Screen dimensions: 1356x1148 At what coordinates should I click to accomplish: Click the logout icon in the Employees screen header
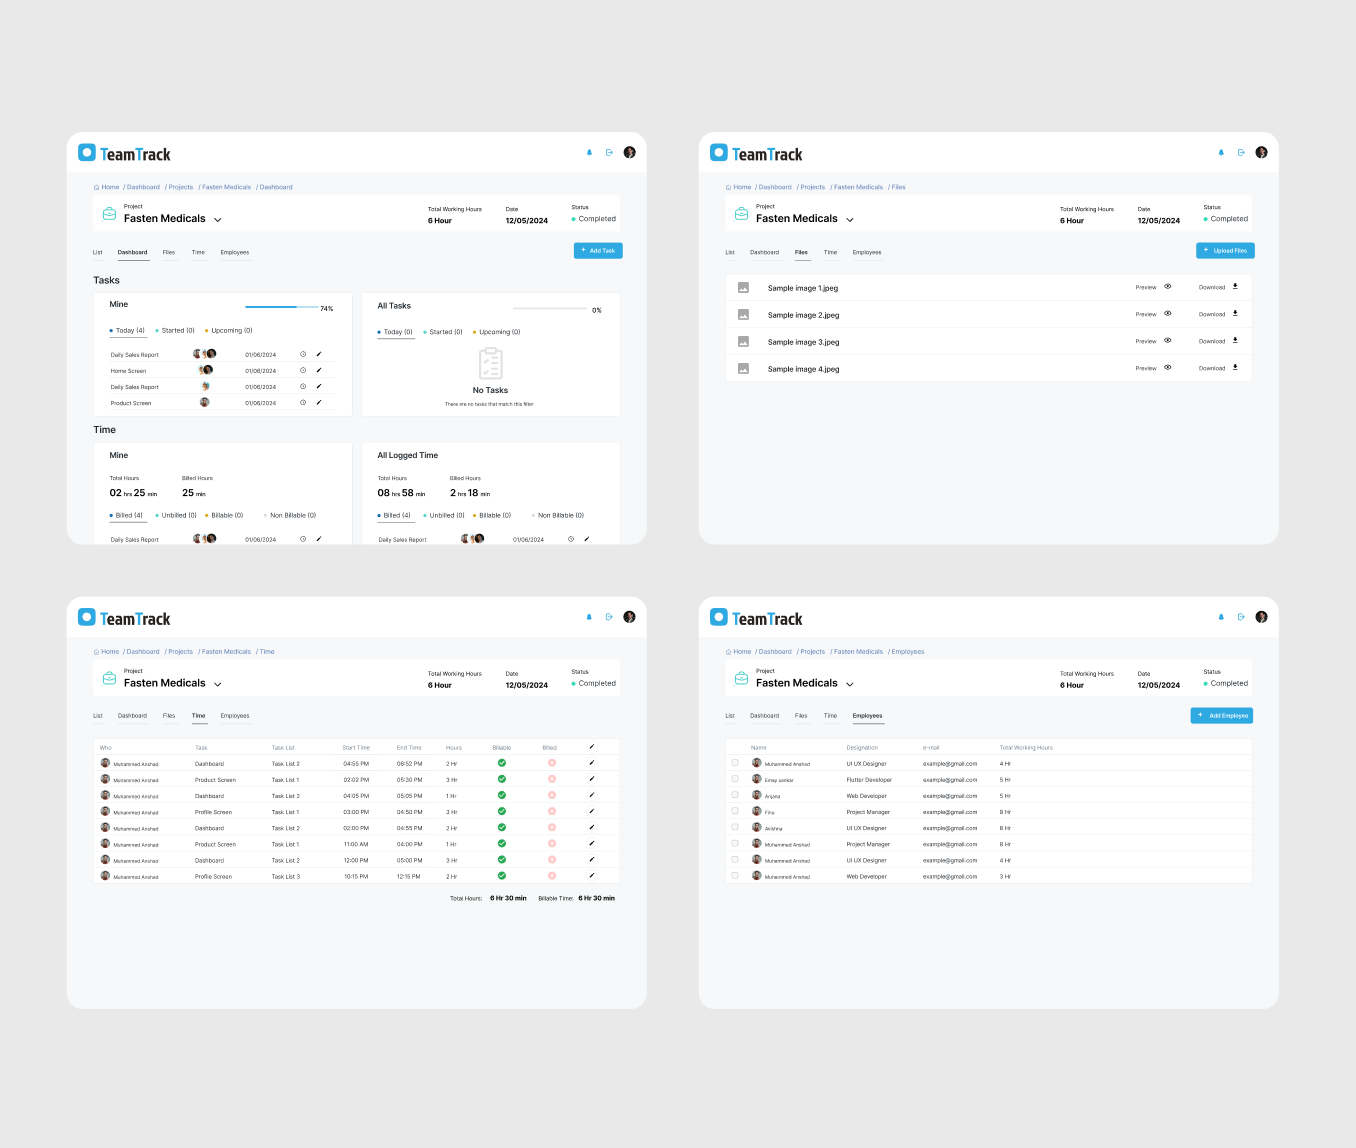coord(1241,617)
